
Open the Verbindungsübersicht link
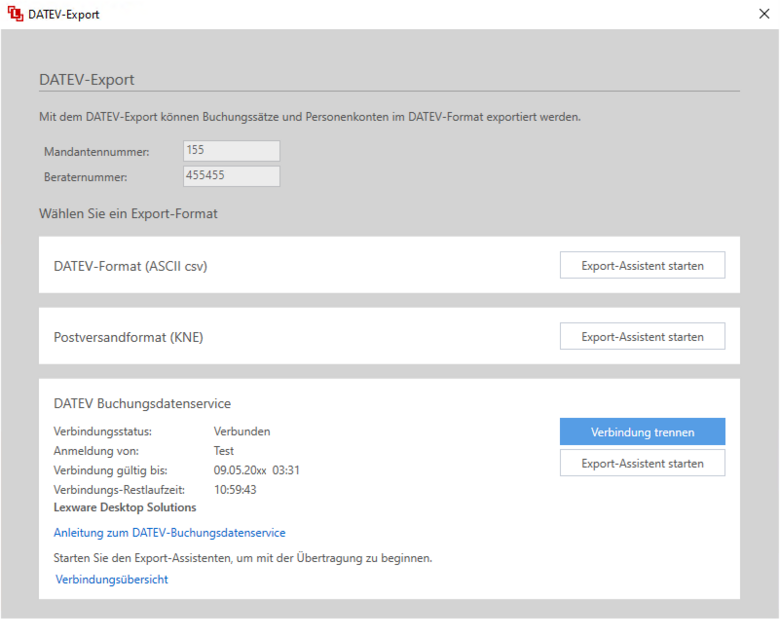point(112,579)
